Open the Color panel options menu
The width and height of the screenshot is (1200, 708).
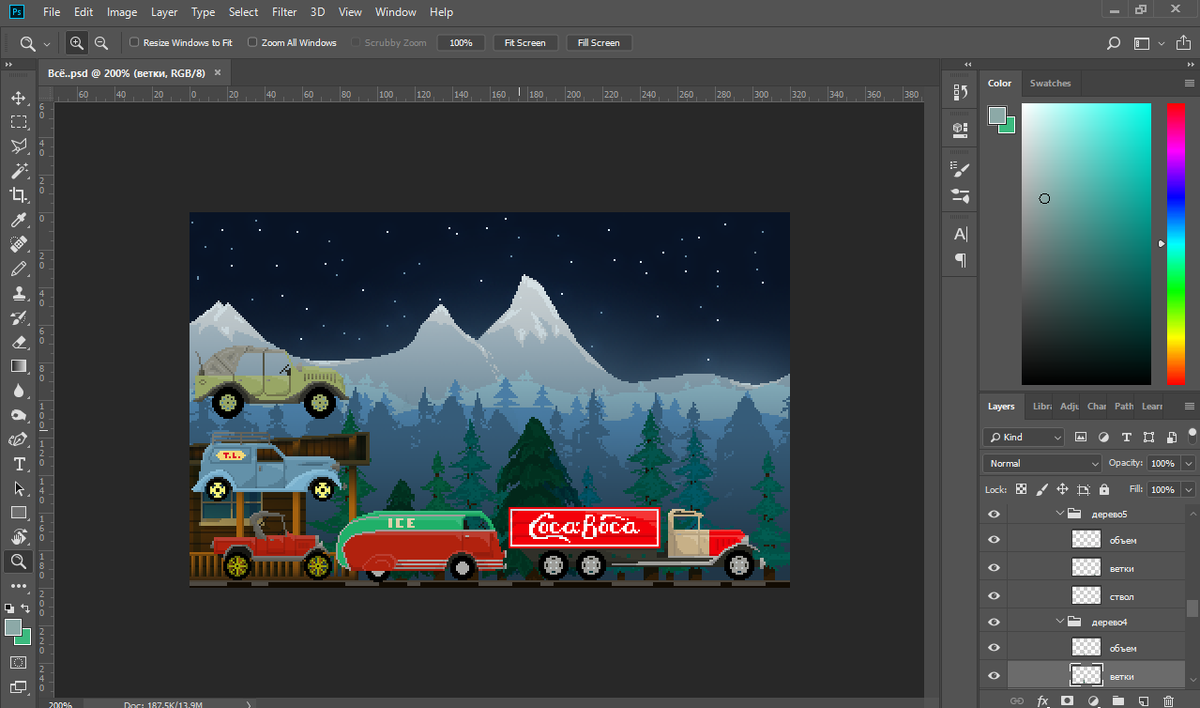(x=1188, y=83)
